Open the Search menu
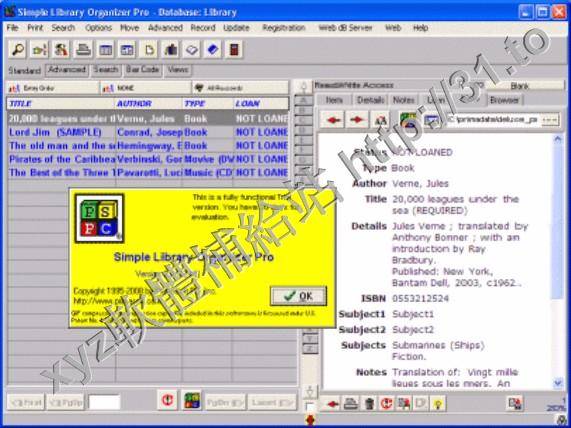 coord(63,28)
